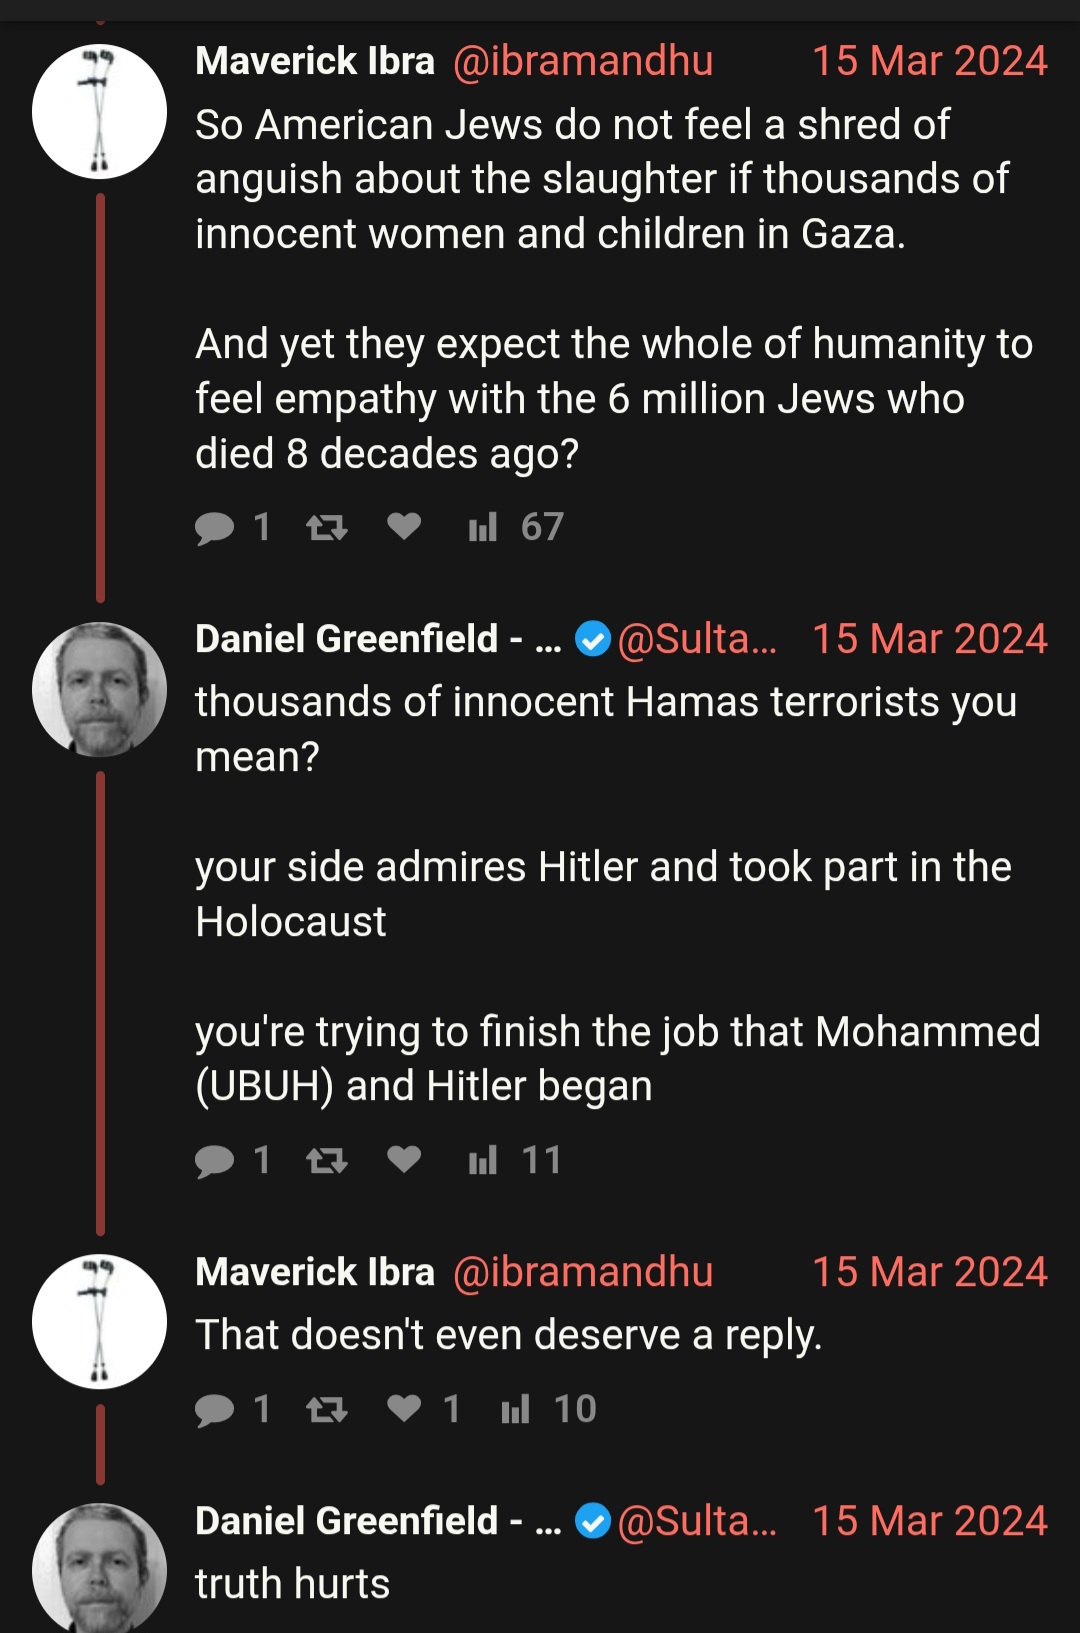View stats icon showing 67 views

(482, 527)
